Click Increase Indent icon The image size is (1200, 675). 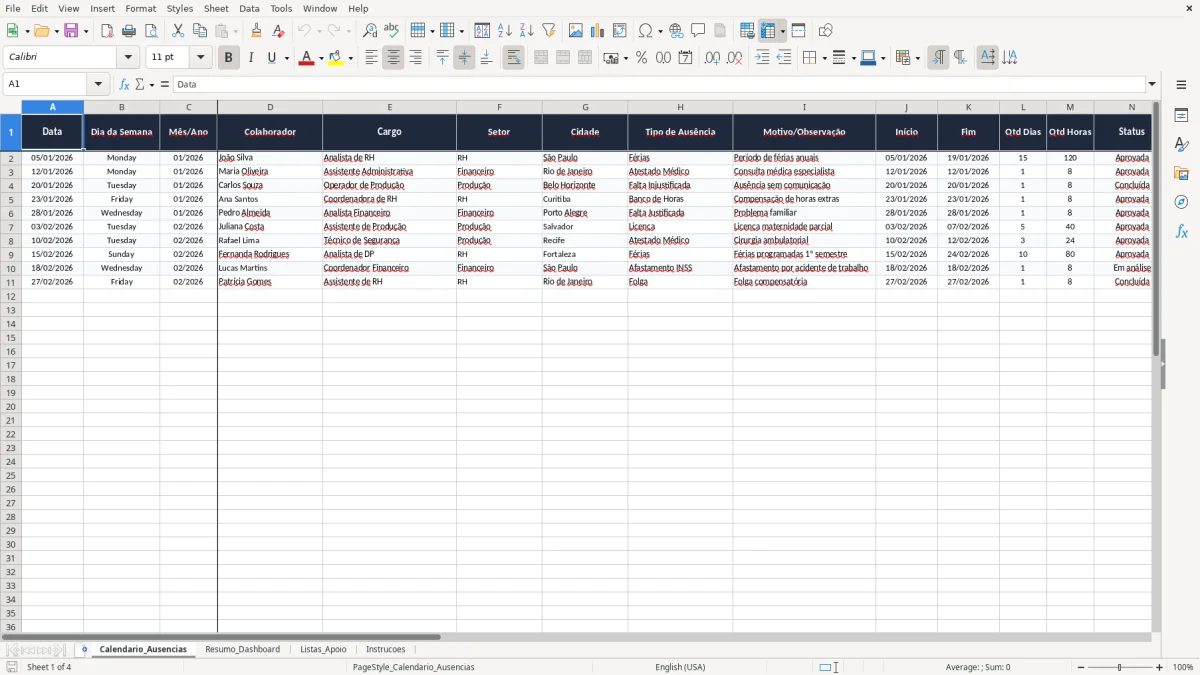coord(762,58)
